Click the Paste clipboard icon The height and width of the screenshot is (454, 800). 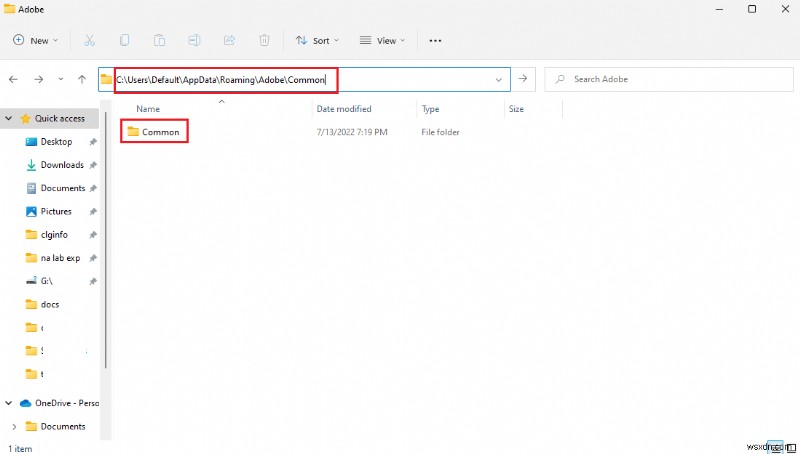point(159,40)
